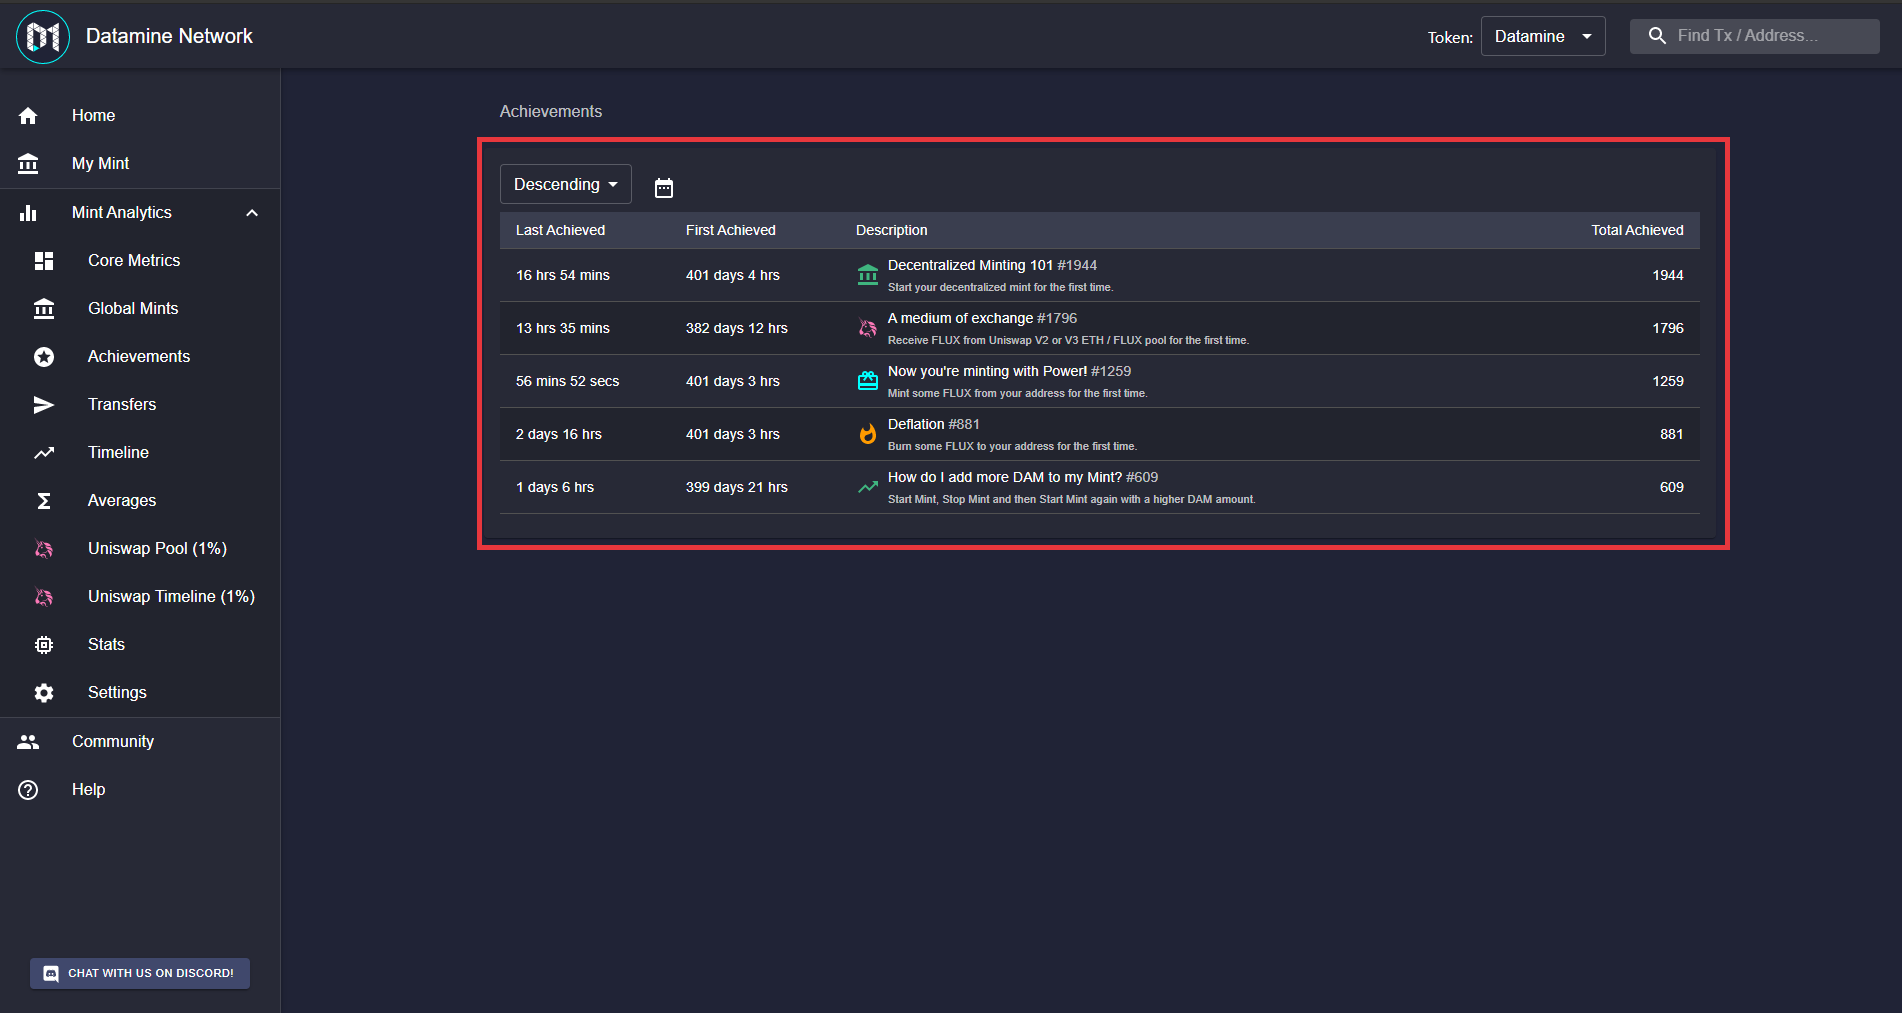Viewport: 1902px width, 1013px height.
Task: Click Chat With Us On Discord button
Action: [140, 973]
